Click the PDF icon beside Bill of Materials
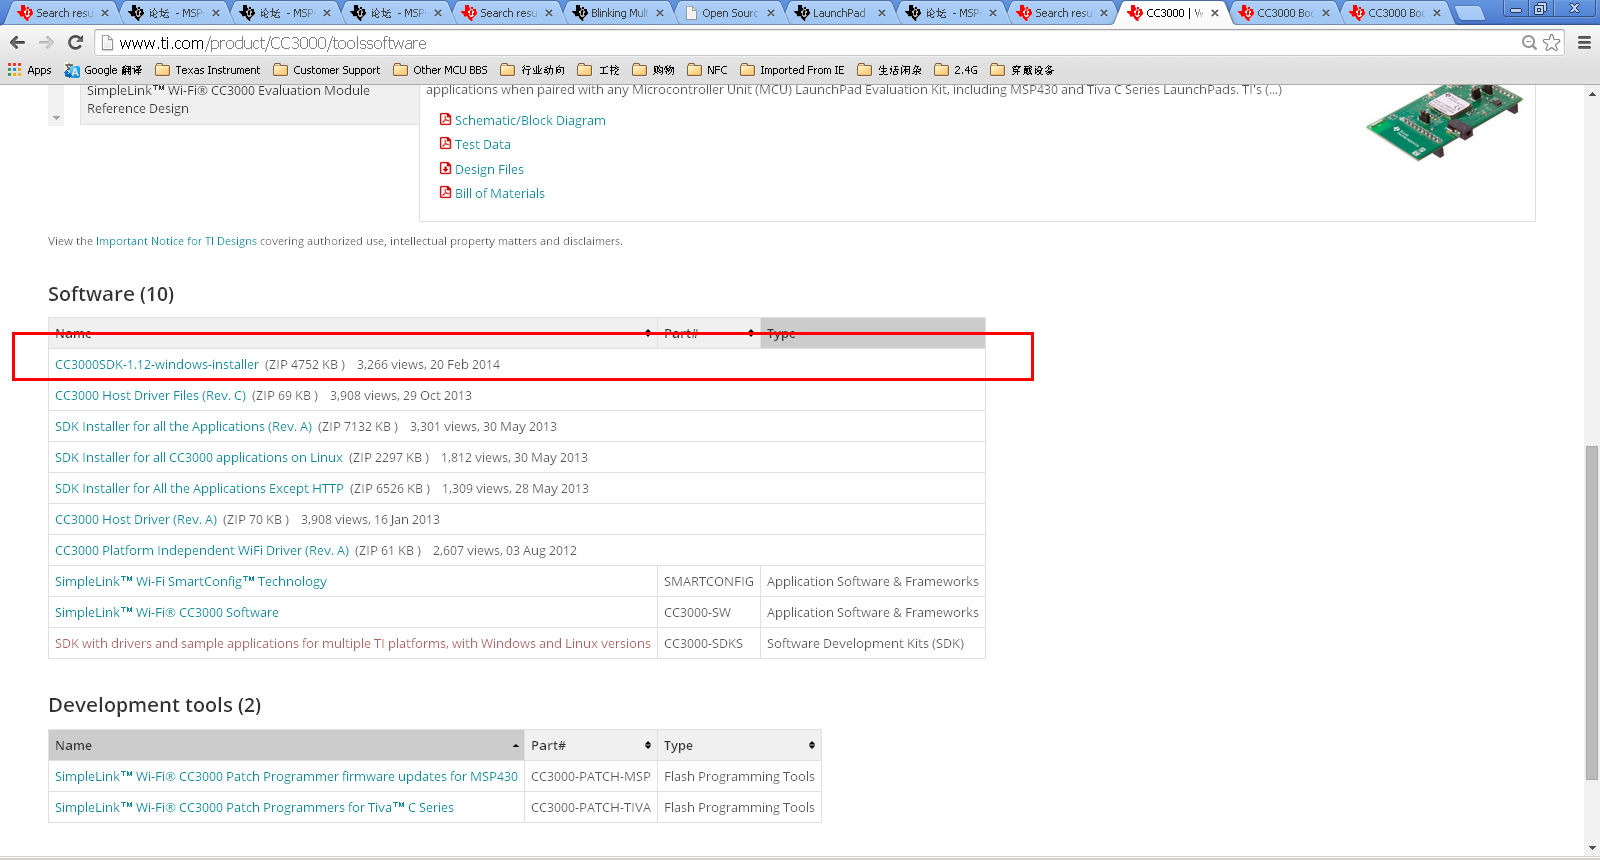 pos(446,192)
